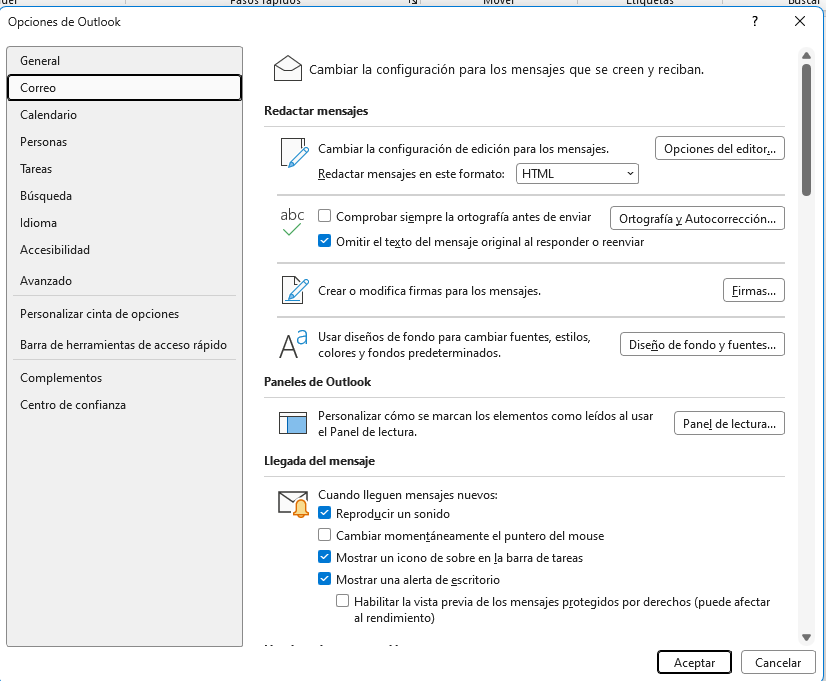Open the HTML message format dropdown
826x681 pixels.
577,174
